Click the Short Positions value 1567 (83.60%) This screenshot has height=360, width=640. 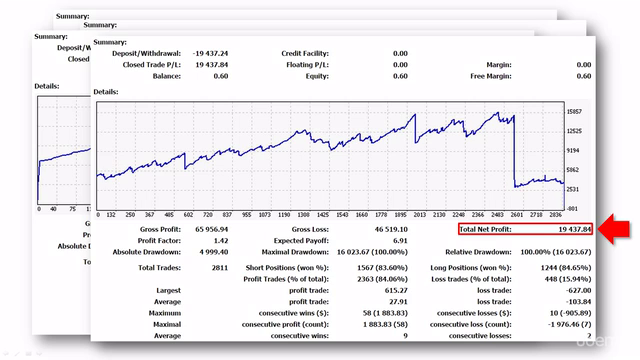click(x=382, y=268)
